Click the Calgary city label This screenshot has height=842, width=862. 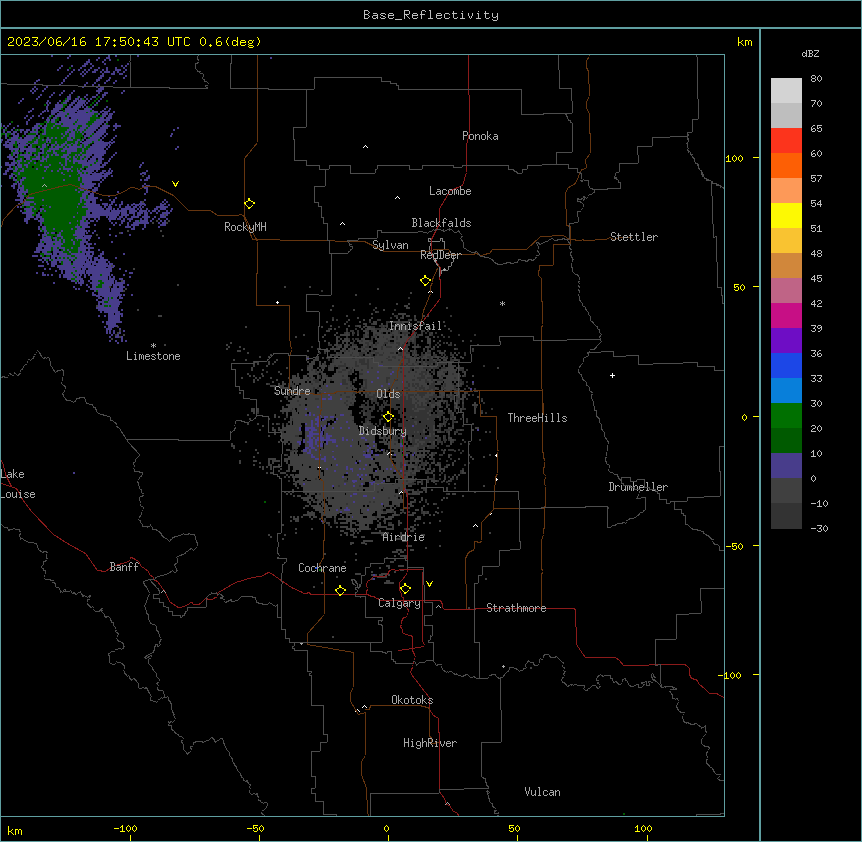[x=399, y=603]
